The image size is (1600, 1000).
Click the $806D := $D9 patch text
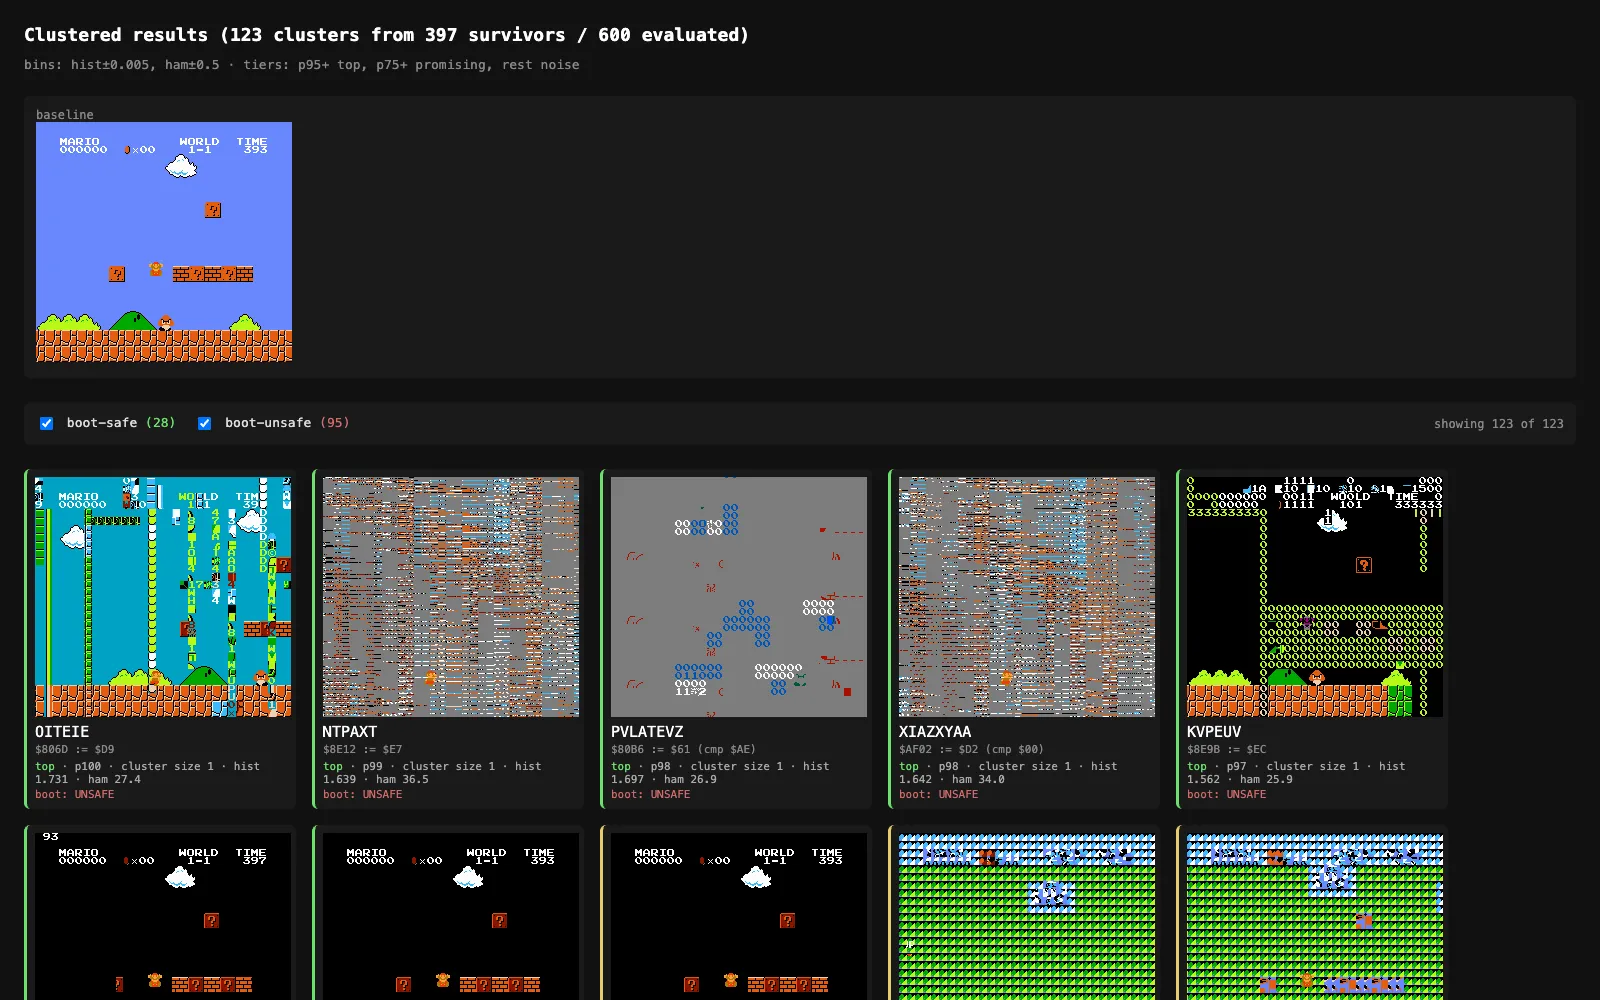click(75, 749)
